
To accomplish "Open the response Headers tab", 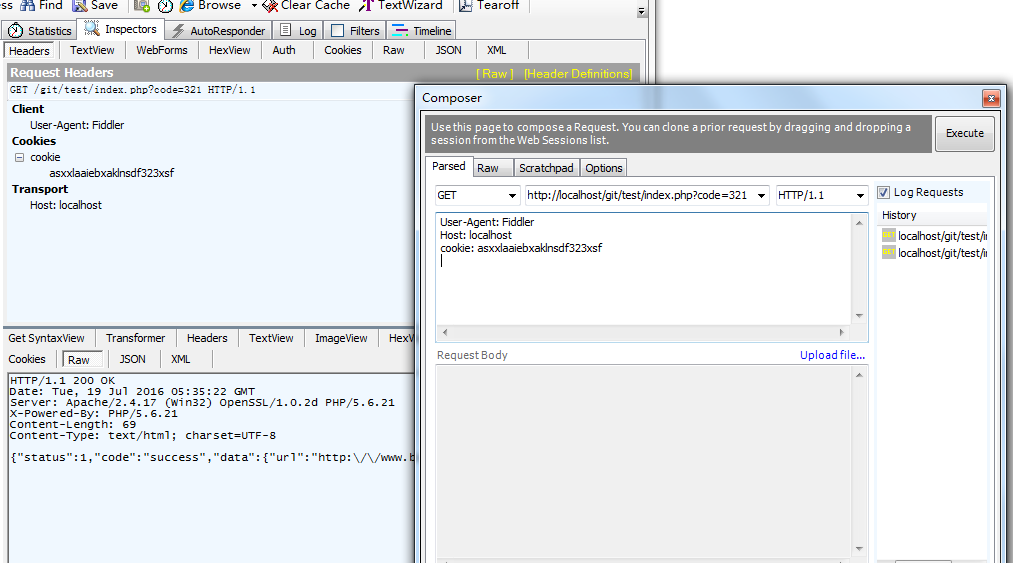I will pyautogui.click(x=207, y=338).
